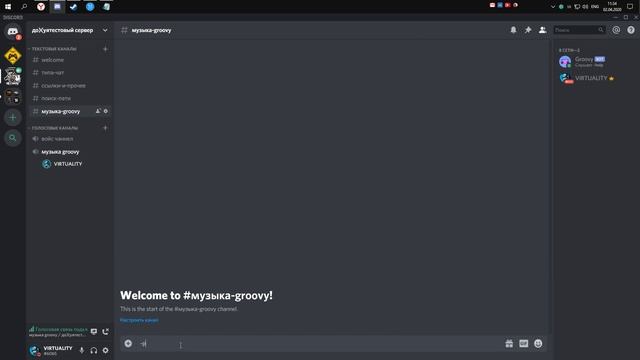Switch to Discord taskbar icon
This screenshot has width=640, height=360.
pos(57,7)
